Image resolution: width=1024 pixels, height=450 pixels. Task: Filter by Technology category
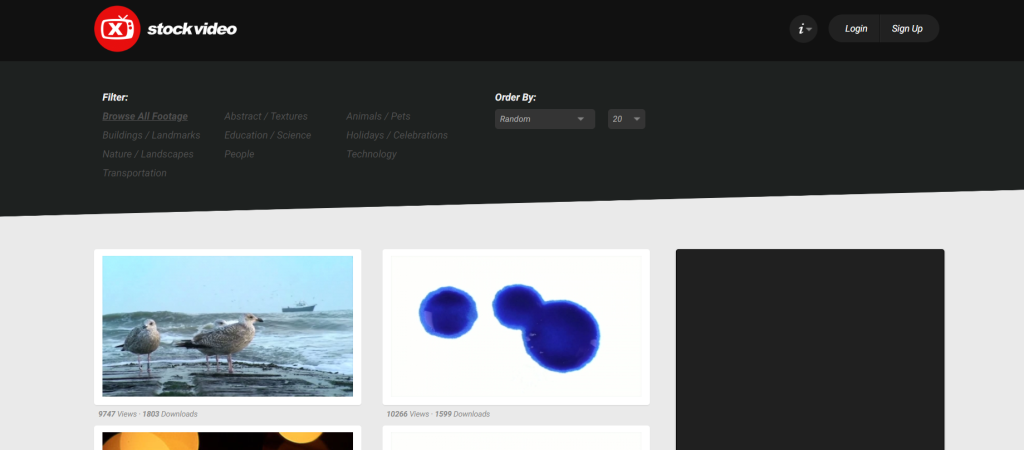click(x=371, y=154)
